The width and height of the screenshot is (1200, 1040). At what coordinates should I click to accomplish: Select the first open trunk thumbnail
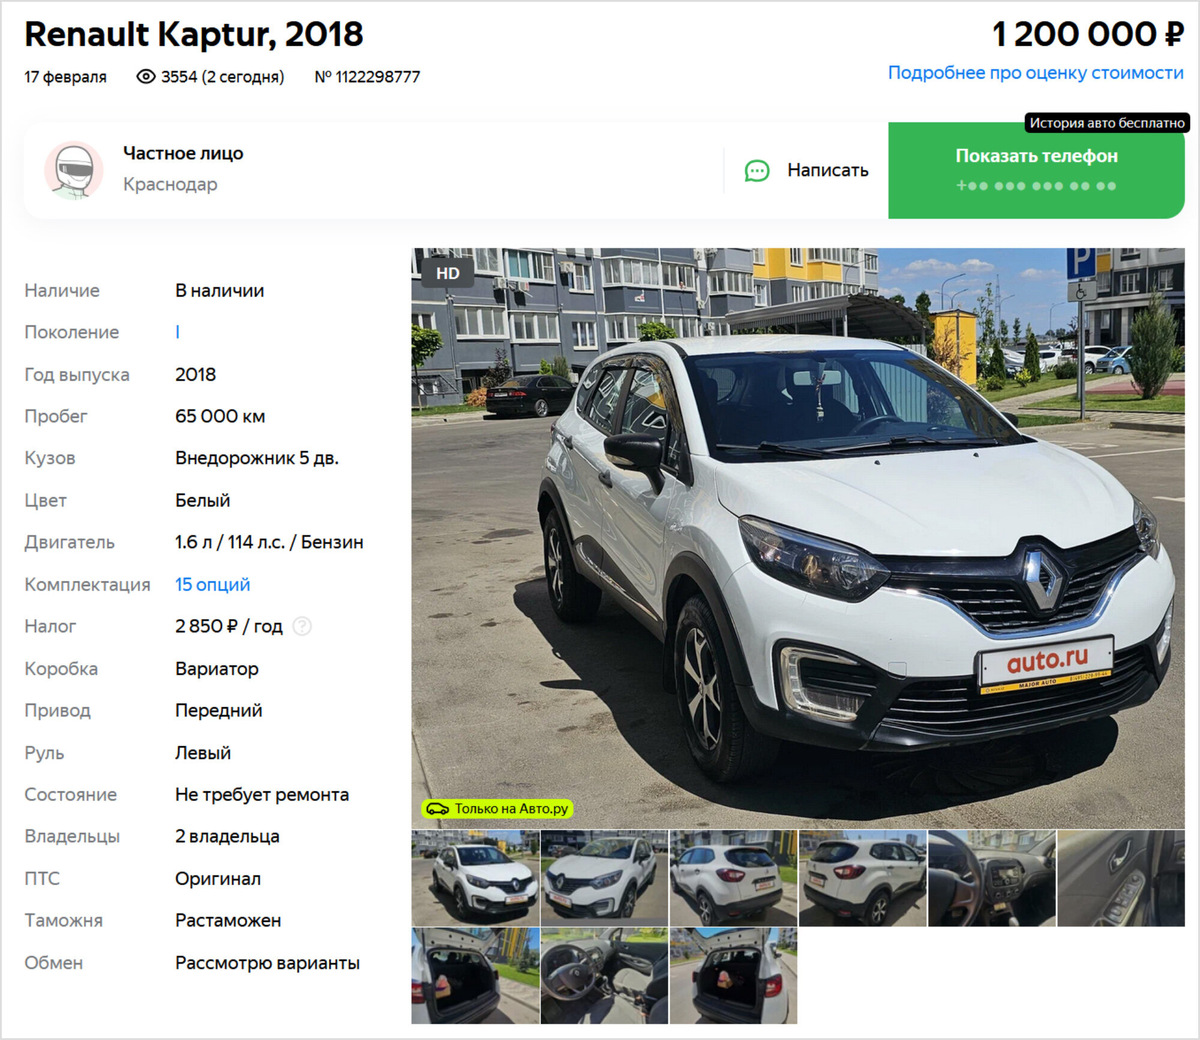coord(475,976)
